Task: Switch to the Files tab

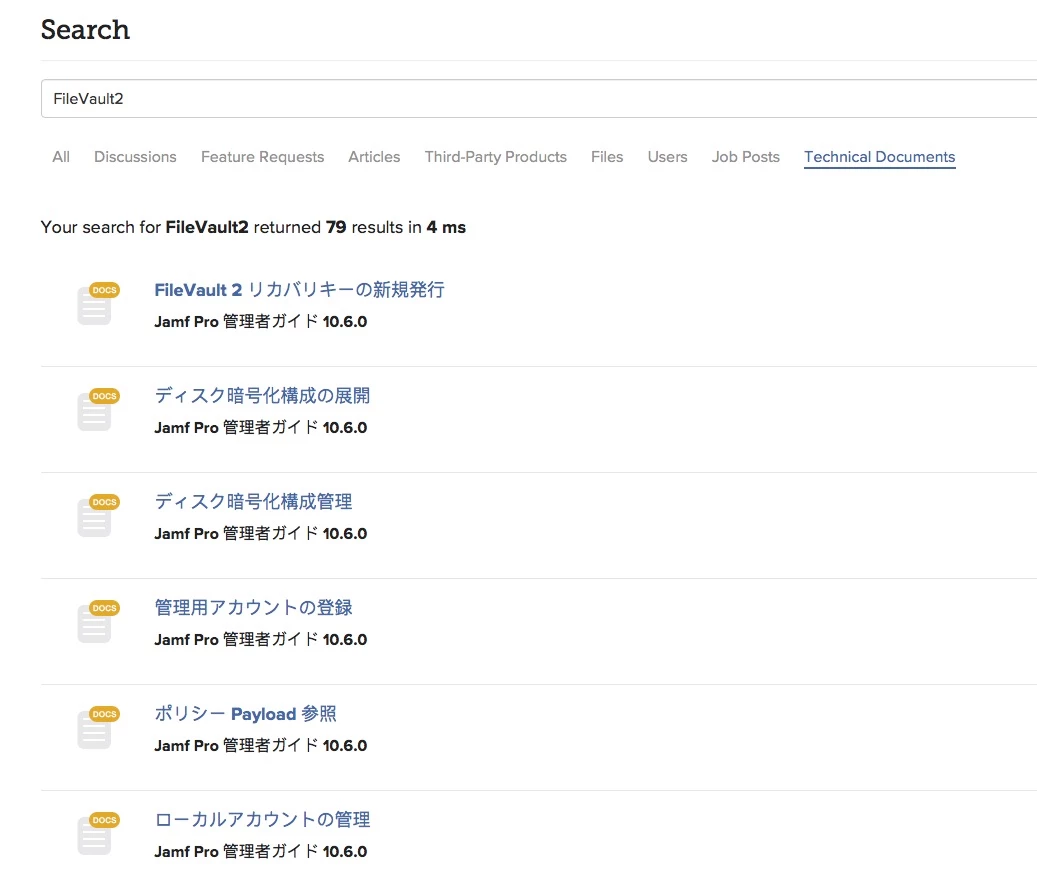Action: (607, 157)
